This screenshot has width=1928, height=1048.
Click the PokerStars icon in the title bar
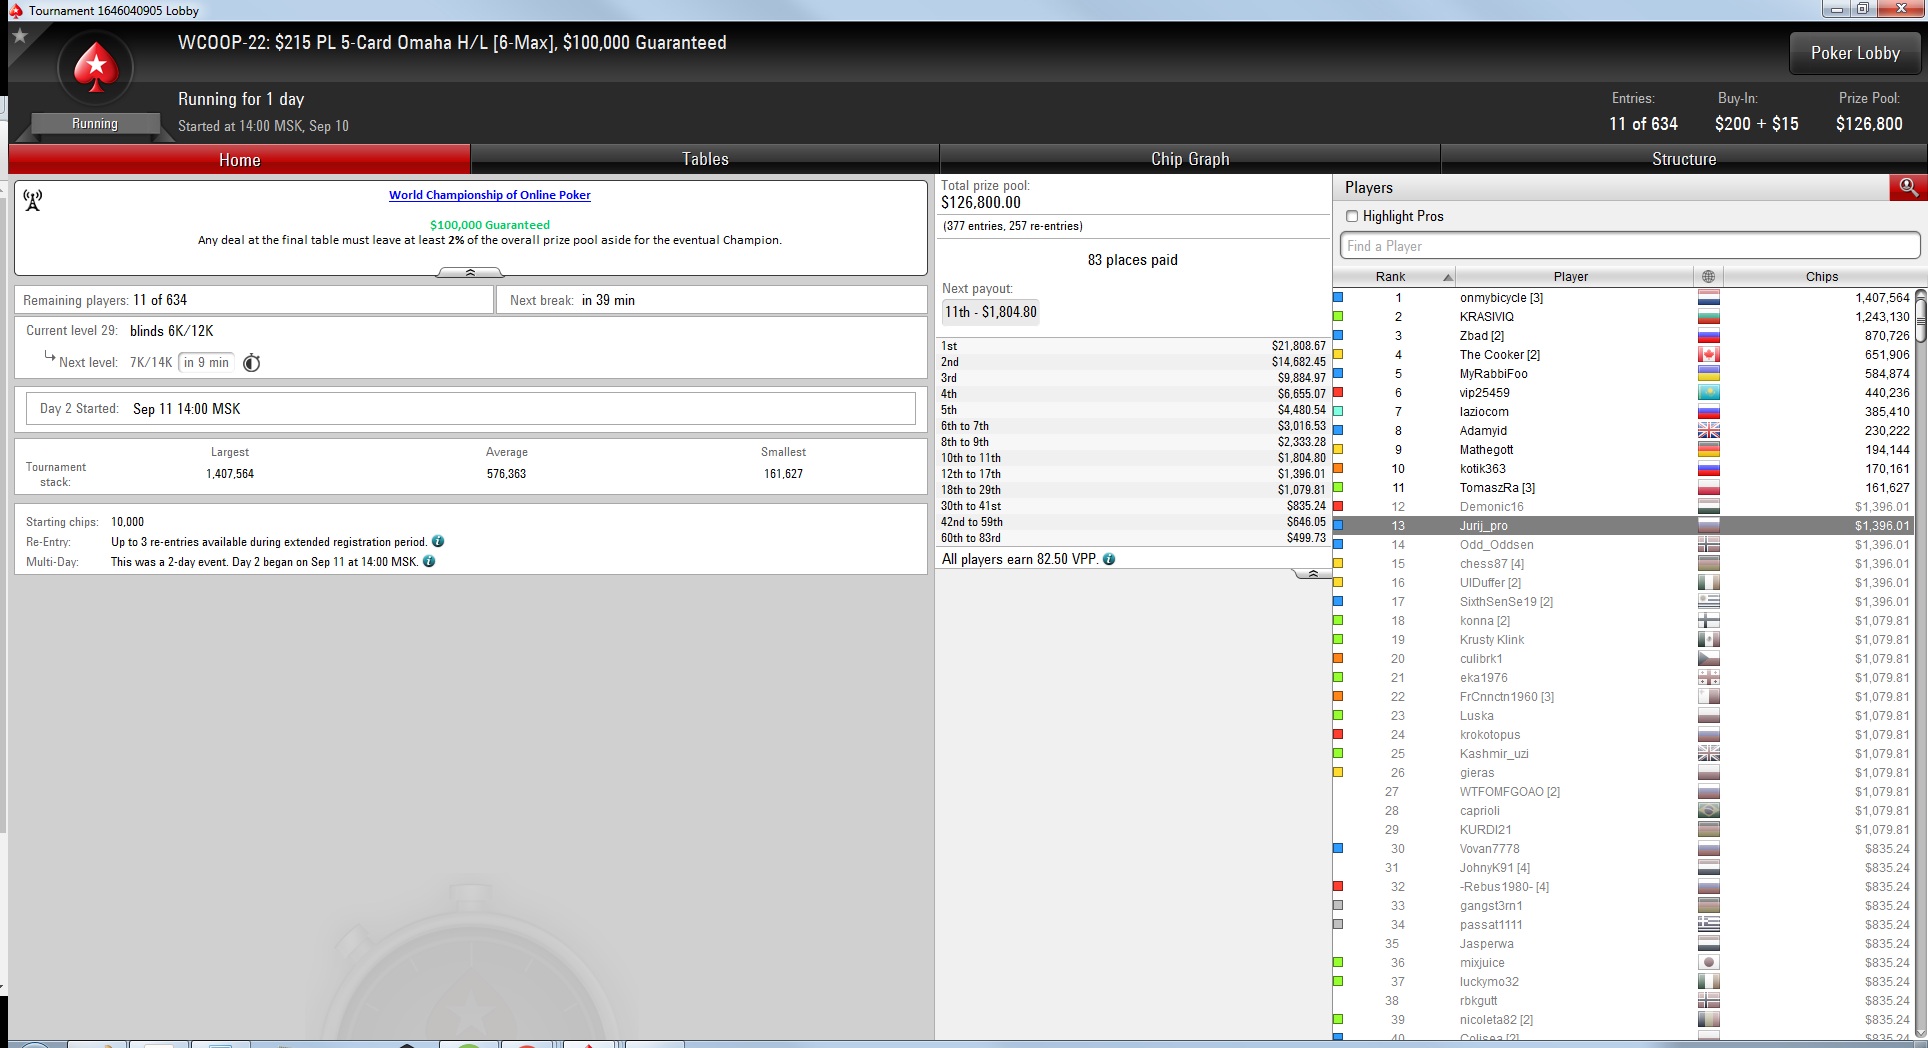15,10
